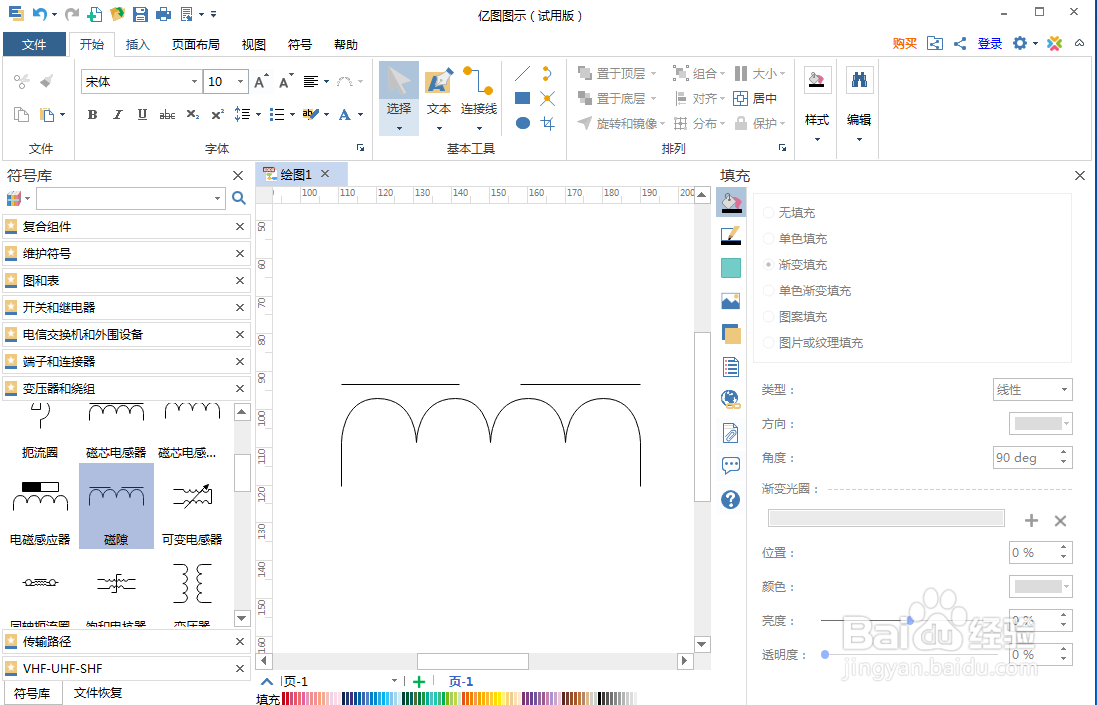Click the gradient stops color bar
The image size is (1097, 705).
click(886, 518)
